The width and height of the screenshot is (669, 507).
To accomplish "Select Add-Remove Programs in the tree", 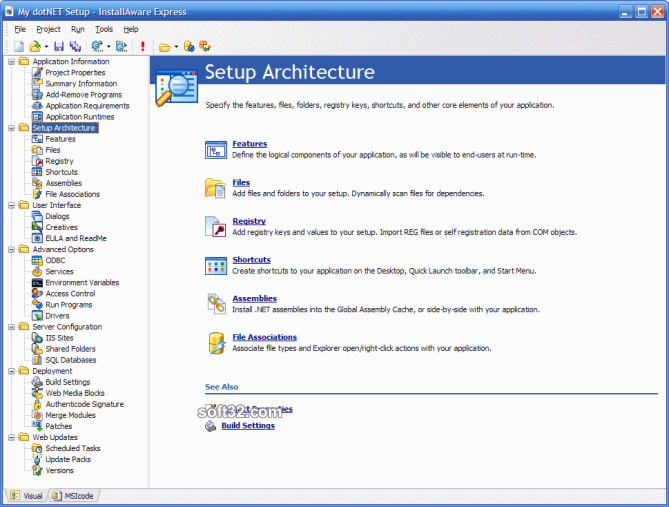I will coord(84,95).
